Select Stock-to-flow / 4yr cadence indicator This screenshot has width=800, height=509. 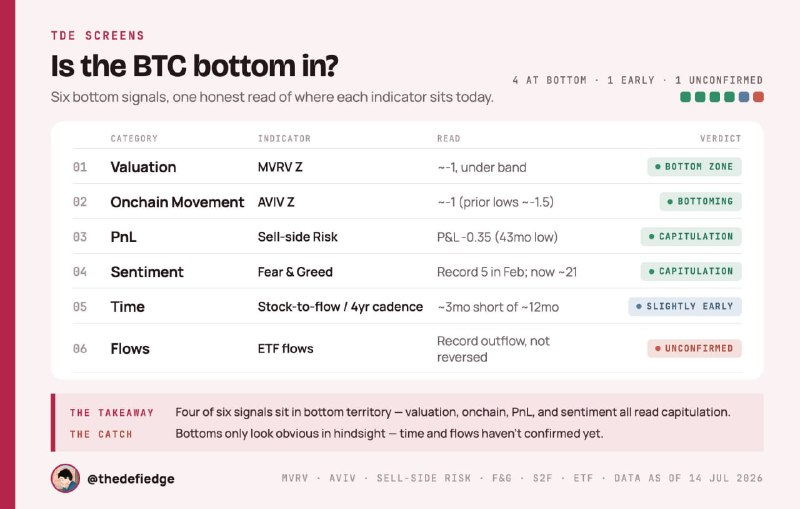click(x=340, y=307)
